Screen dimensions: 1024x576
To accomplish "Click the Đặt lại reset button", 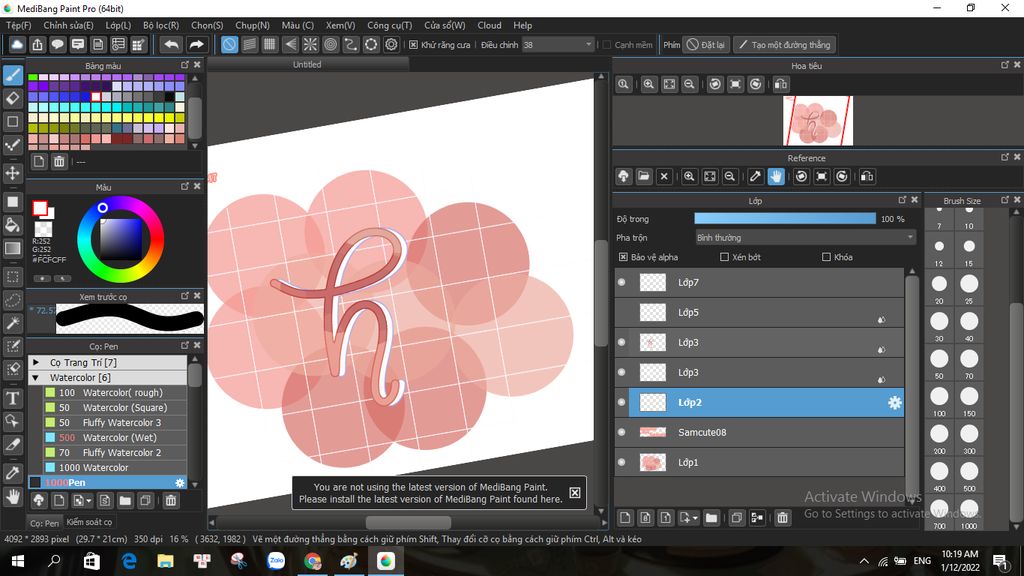I will pos(706,45).
